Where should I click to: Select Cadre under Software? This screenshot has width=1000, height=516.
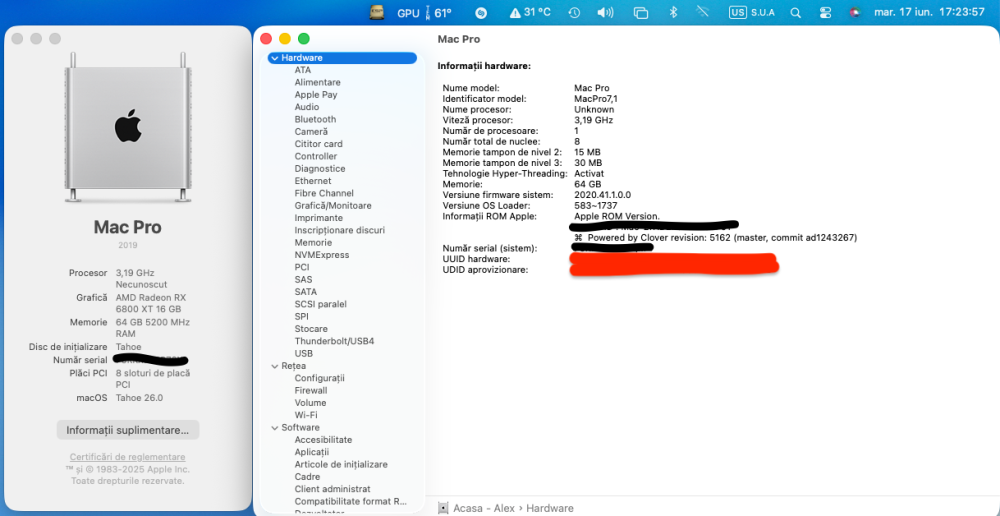pyautogui.click(x=307, y=477)
